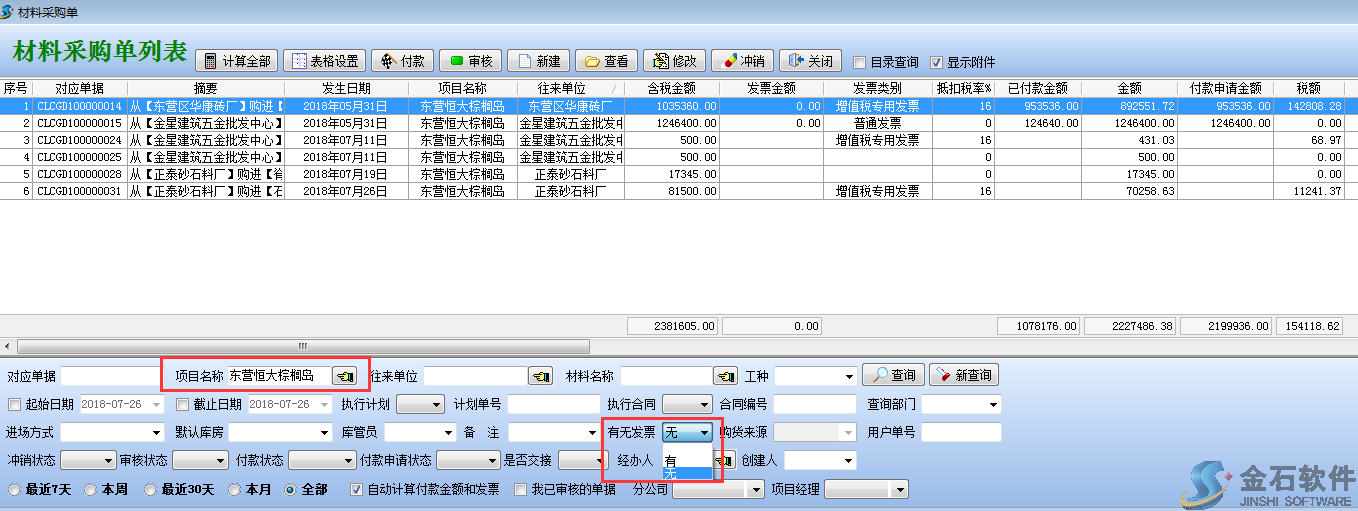
Task: Choose 有 in the invoice dropdown list
Action: pyautogui.click(x=671, y=460)
